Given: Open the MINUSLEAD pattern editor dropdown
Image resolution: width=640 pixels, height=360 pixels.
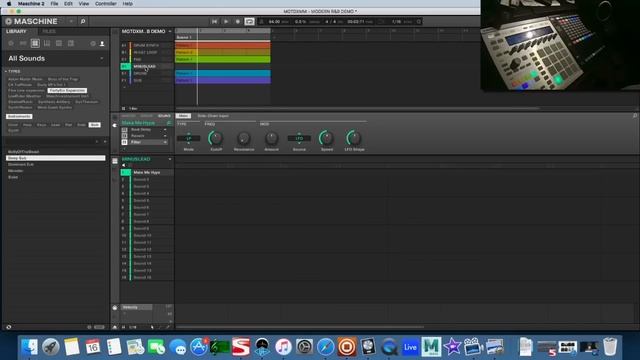Looking at the screenshot, I should (x=170, y=159).
